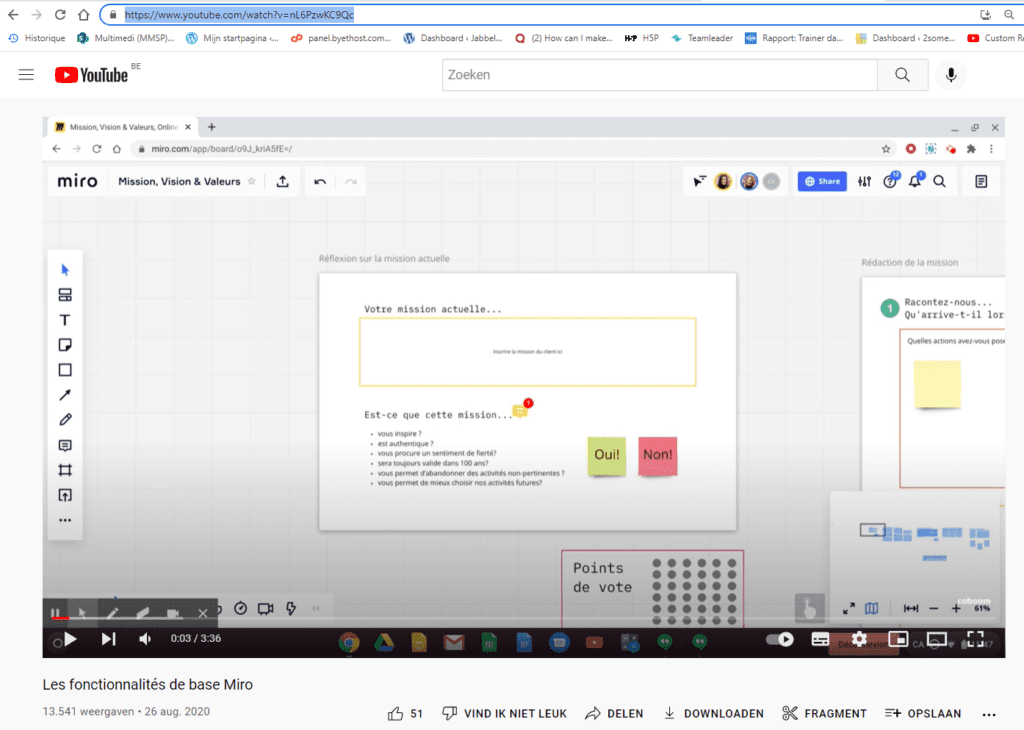The width and height of the screenshot is (1024, 730).
Task: Open more actions menu beside OPSLAAN
Action: pyautogui.click(x=989, y=714)
